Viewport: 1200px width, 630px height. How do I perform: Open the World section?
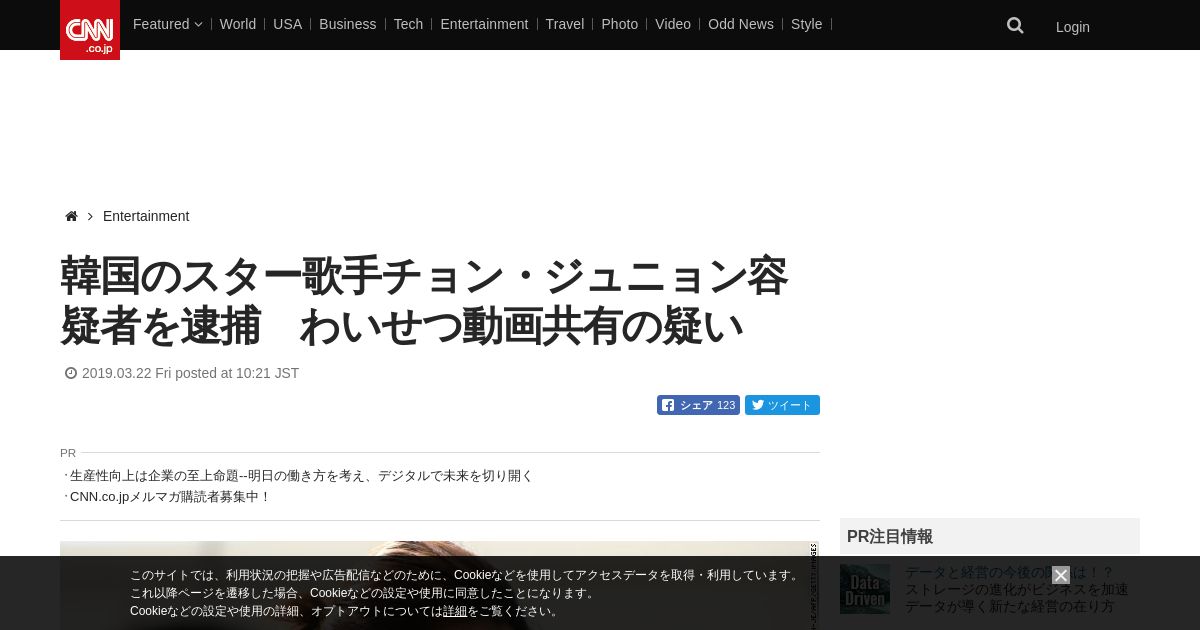point(238,24)
